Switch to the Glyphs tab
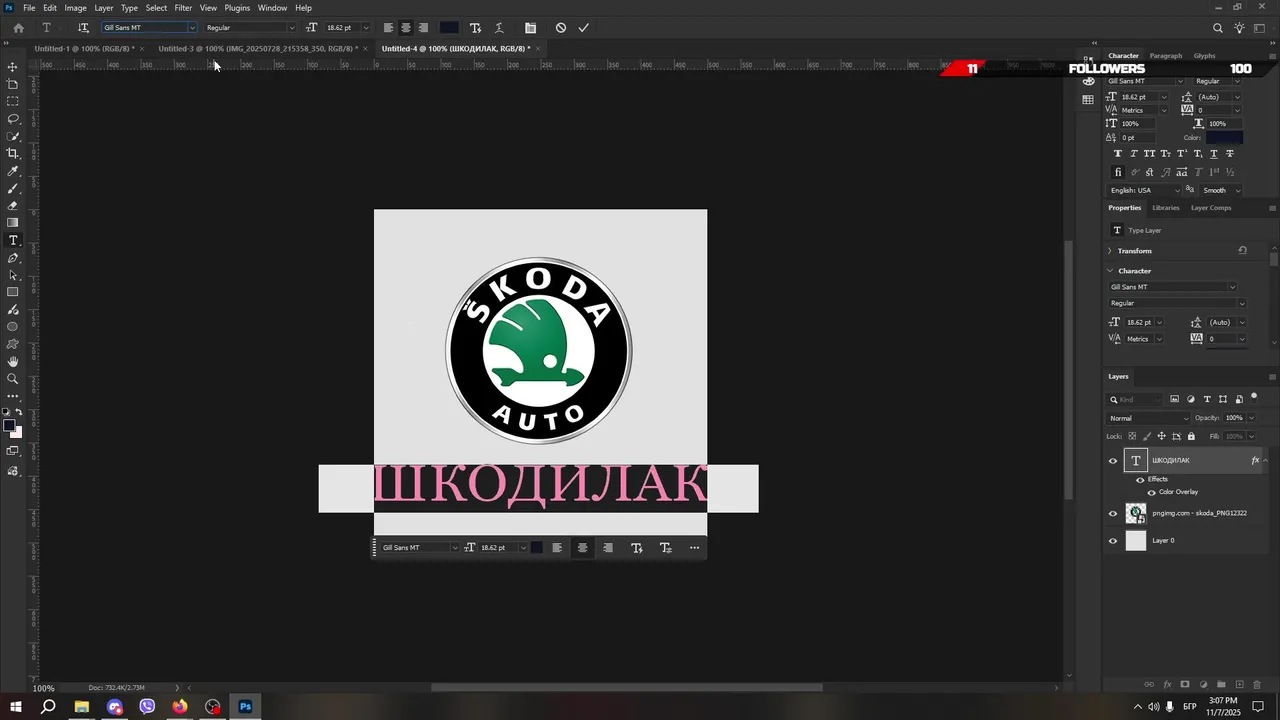This screenshot has height=720, width=1280. pyautogui.click(x=1204, y=56)
